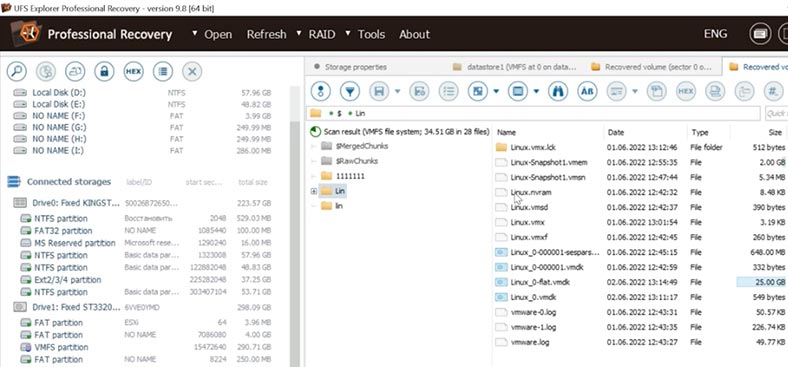The height and width of the screenshot is (367, 788).
Task: Click the funnel filter icon
Action: (x=350, y=91)
